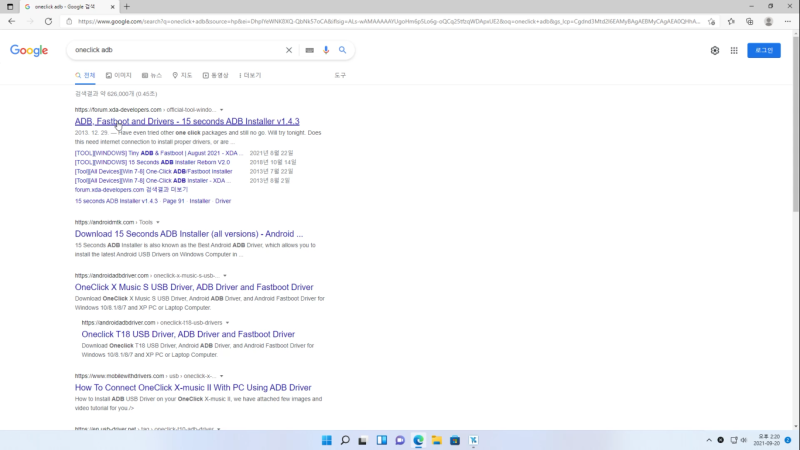Expand androidmtk.com result options arrow
This screenshot has height=450, width=800.
click(x=158, y=222)
